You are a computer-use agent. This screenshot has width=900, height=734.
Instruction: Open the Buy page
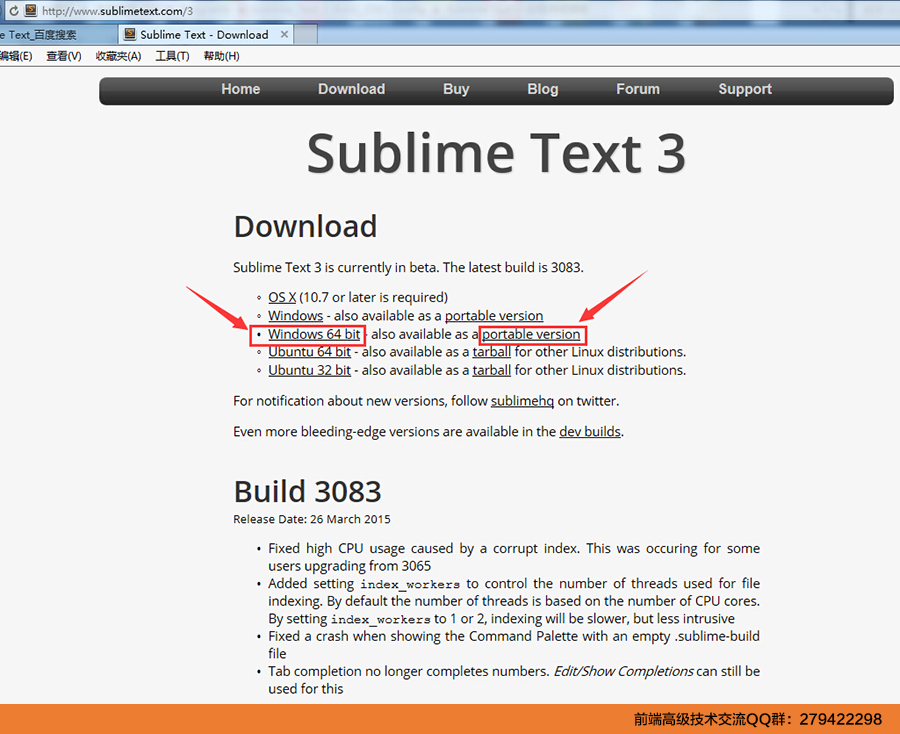click(456, 89)
